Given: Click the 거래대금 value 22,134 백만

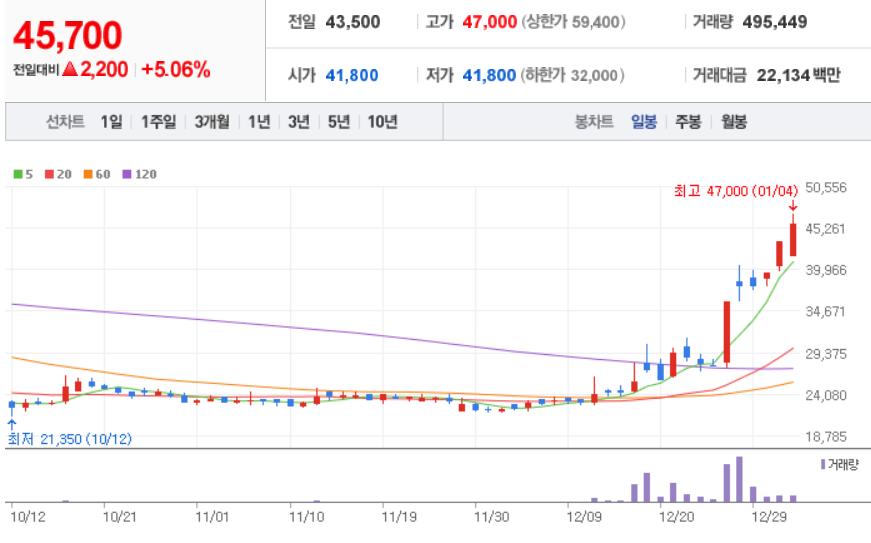Looking at the screenshot, I should point(798,75).
